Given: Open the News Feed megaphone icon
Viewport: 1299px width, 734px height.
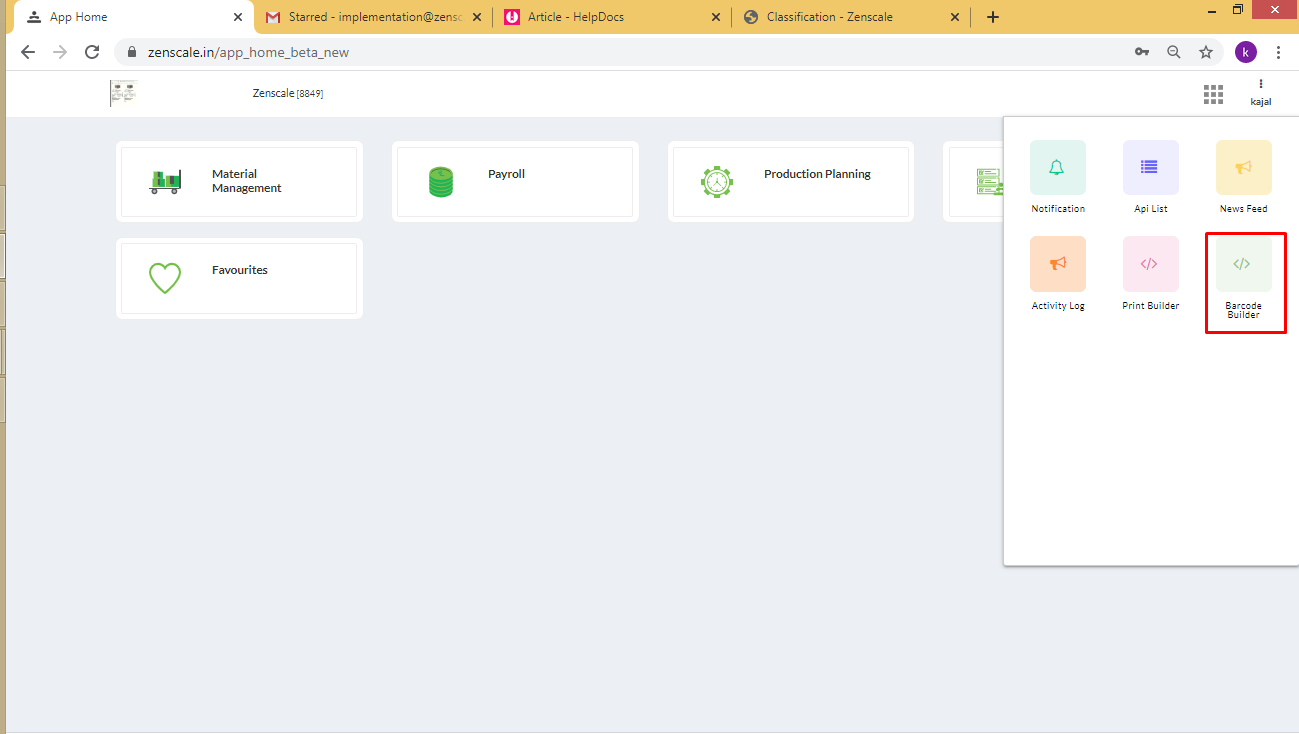Looking at the screenshot, I should [x=1243, y=167].
